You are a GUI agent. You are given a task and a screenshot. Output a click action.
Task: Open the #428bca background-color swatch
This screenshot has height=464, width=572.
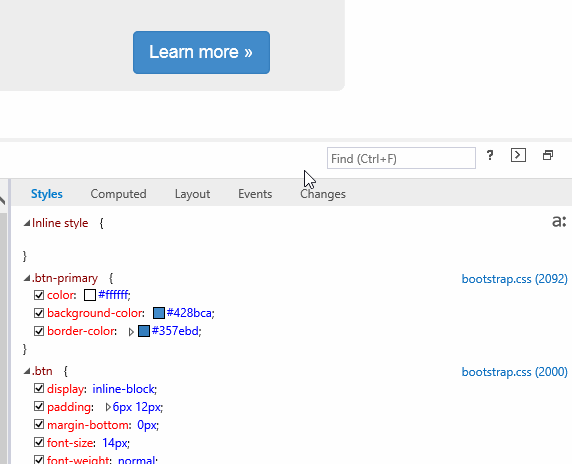(159, 313)
